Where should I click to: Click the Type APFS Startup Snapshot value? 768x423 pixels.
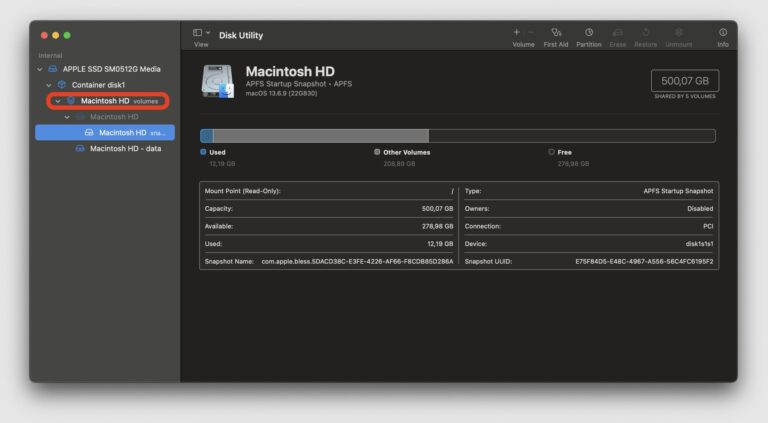tap(678, 191)
